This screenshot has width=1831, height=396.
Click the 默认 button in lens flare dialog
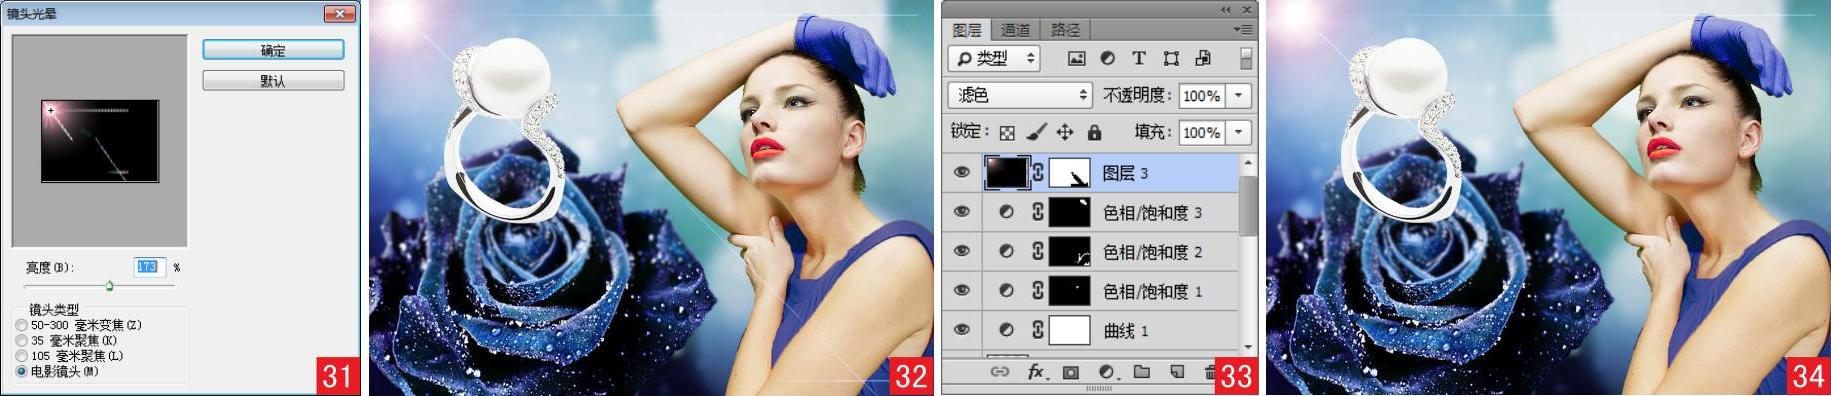273,80
